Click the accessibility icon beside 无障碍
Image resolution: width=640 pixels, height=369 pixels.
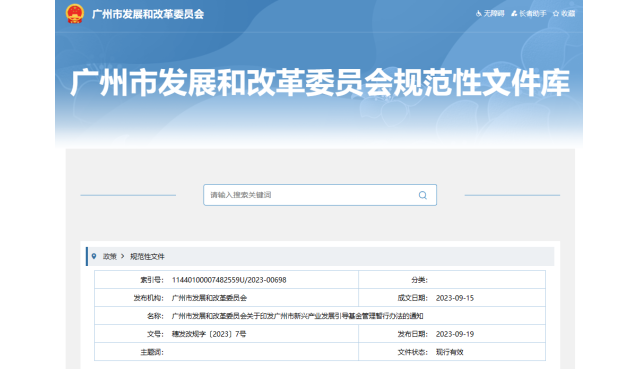pos(479,13)
